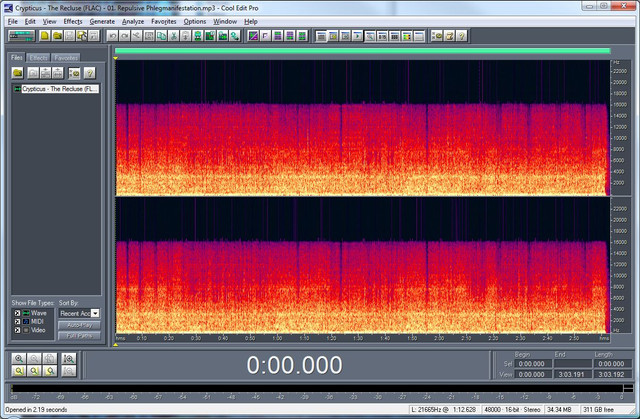Click the Open file folder toolbar icon
The image size is (640, 419).
pos(57,36)
